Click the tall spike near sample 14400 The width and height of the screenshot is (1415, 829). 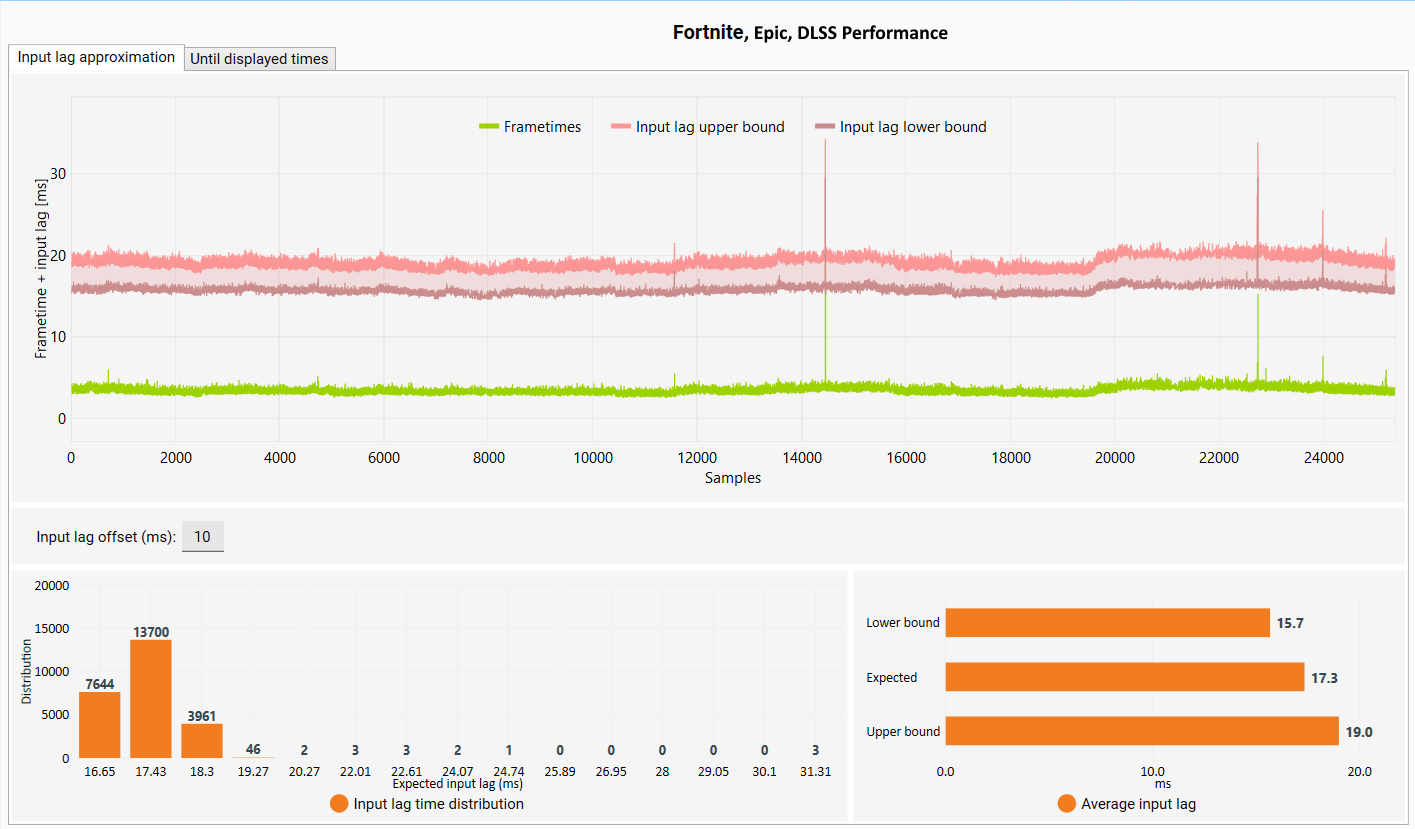pos(825,200)
